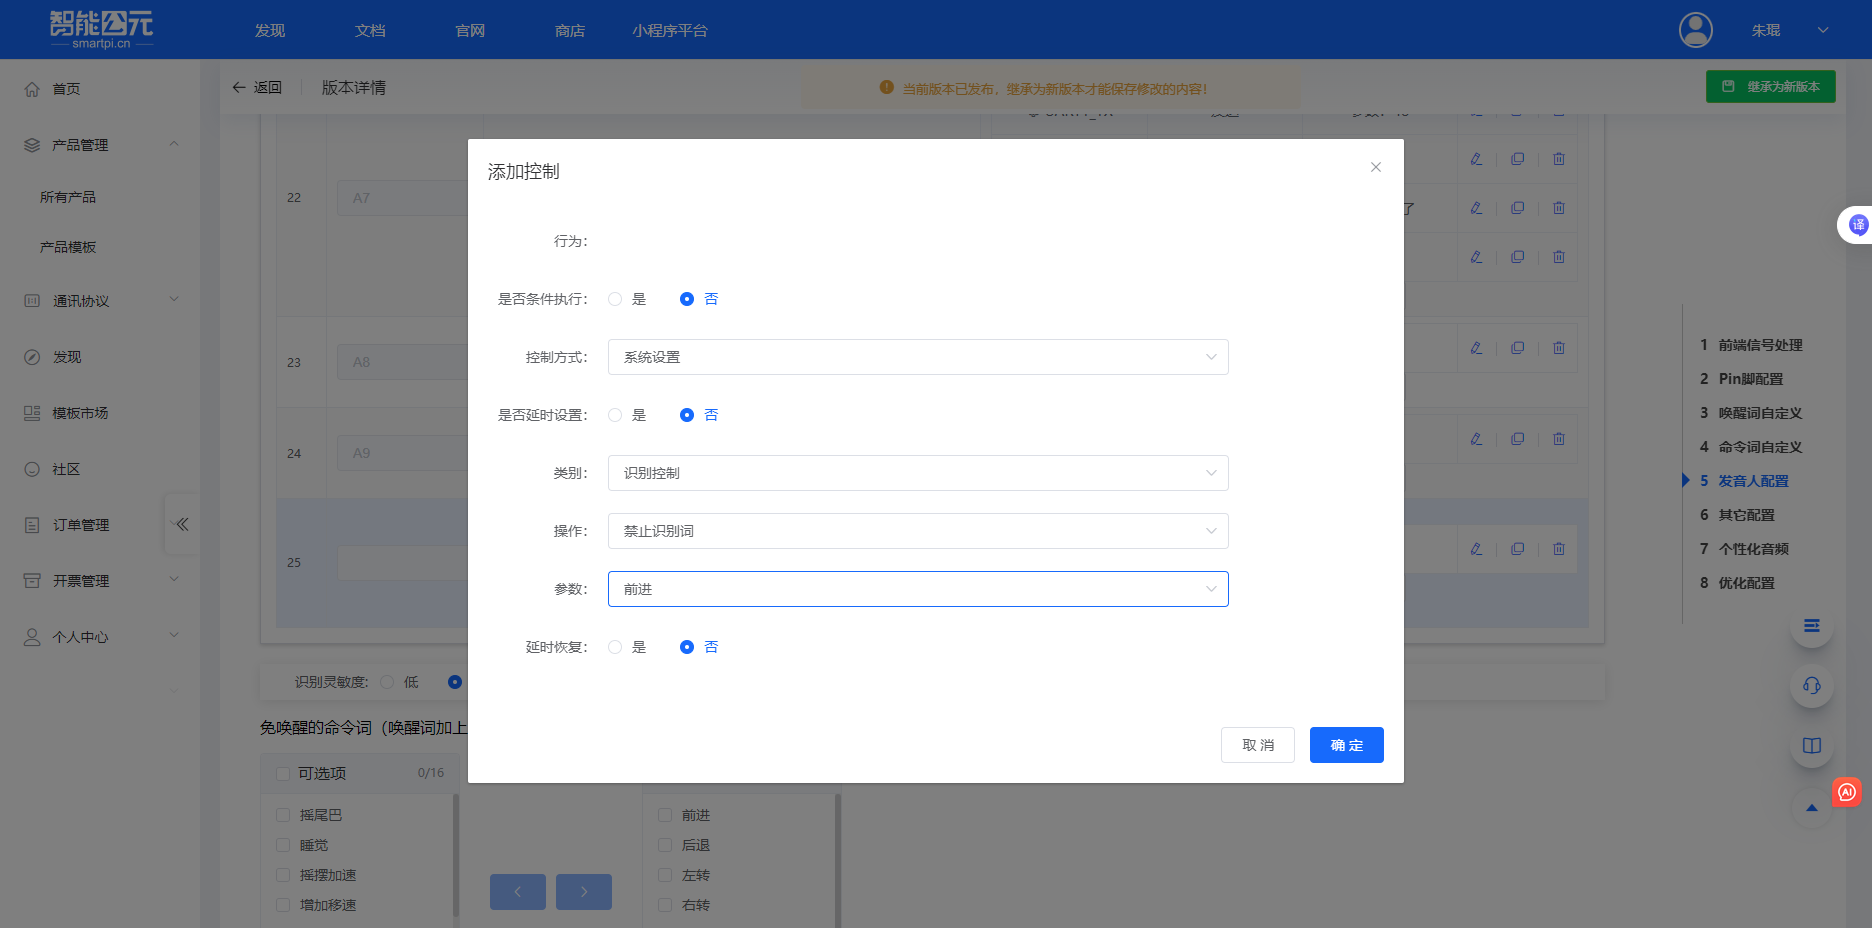
Task: Click the 确定 confirm button
Action: [x=1346, y=745]
